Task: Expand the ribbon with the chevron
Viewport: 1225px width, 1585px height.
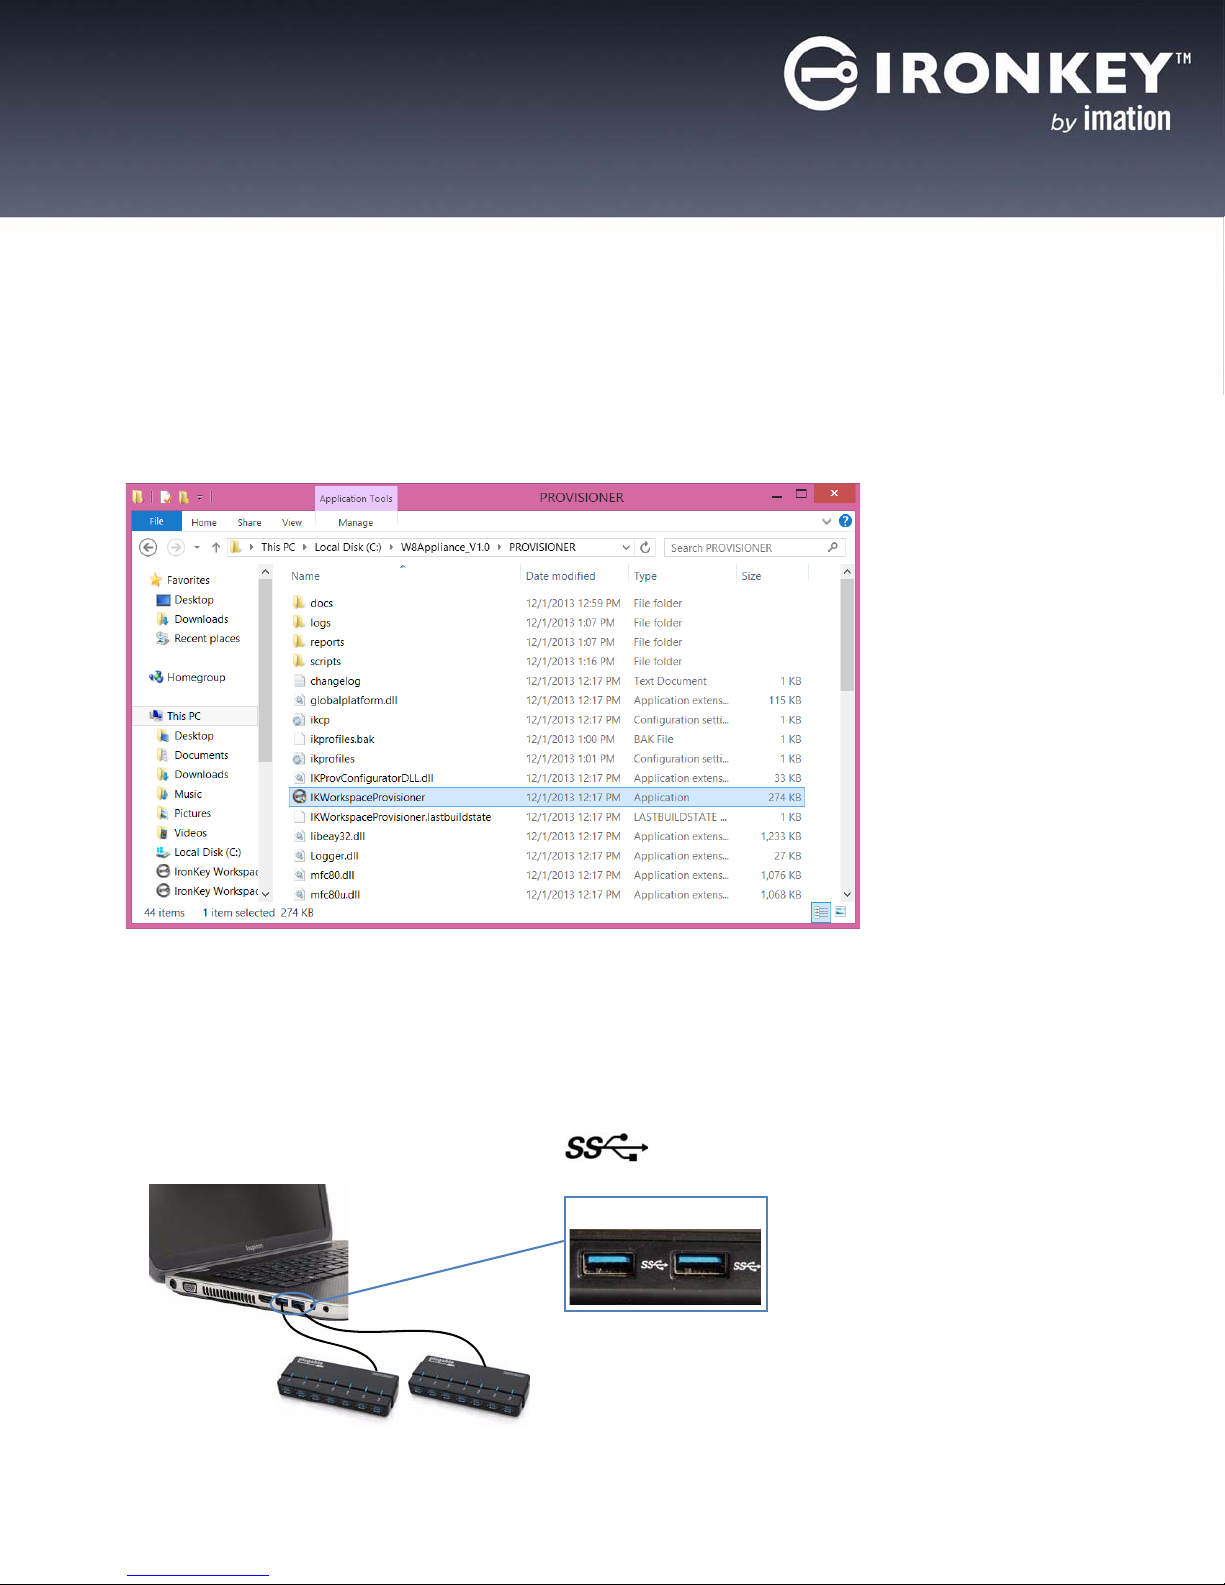Action: (x=826, y=521)
